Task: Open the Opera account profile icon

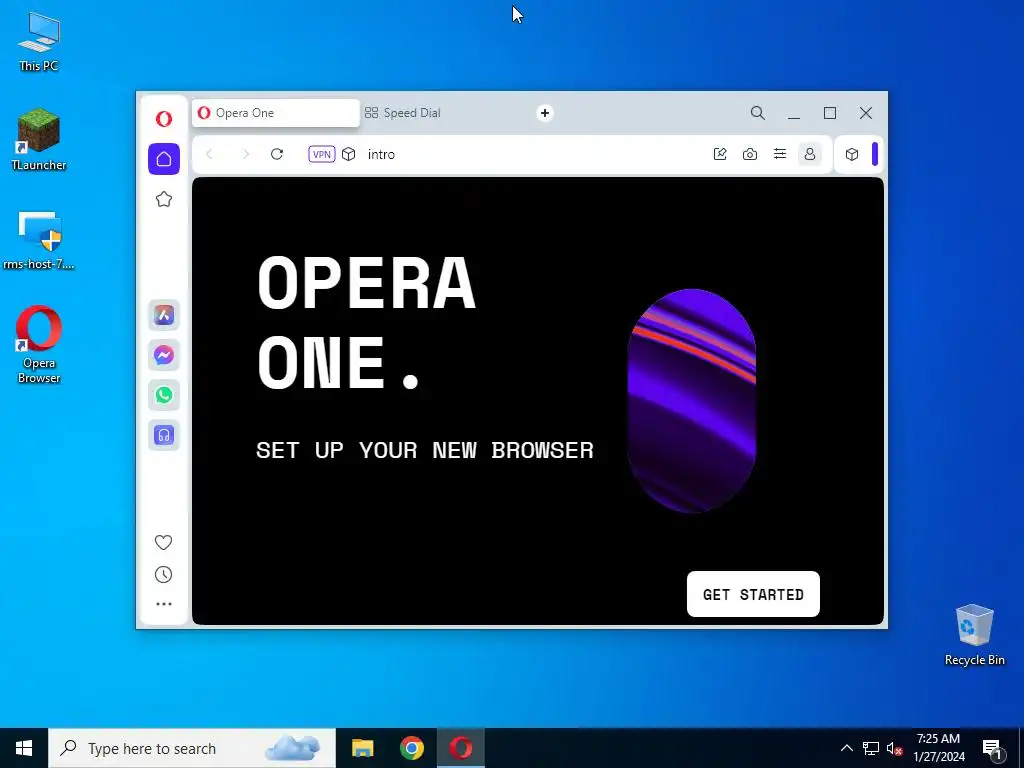Action: pos(810,154)
